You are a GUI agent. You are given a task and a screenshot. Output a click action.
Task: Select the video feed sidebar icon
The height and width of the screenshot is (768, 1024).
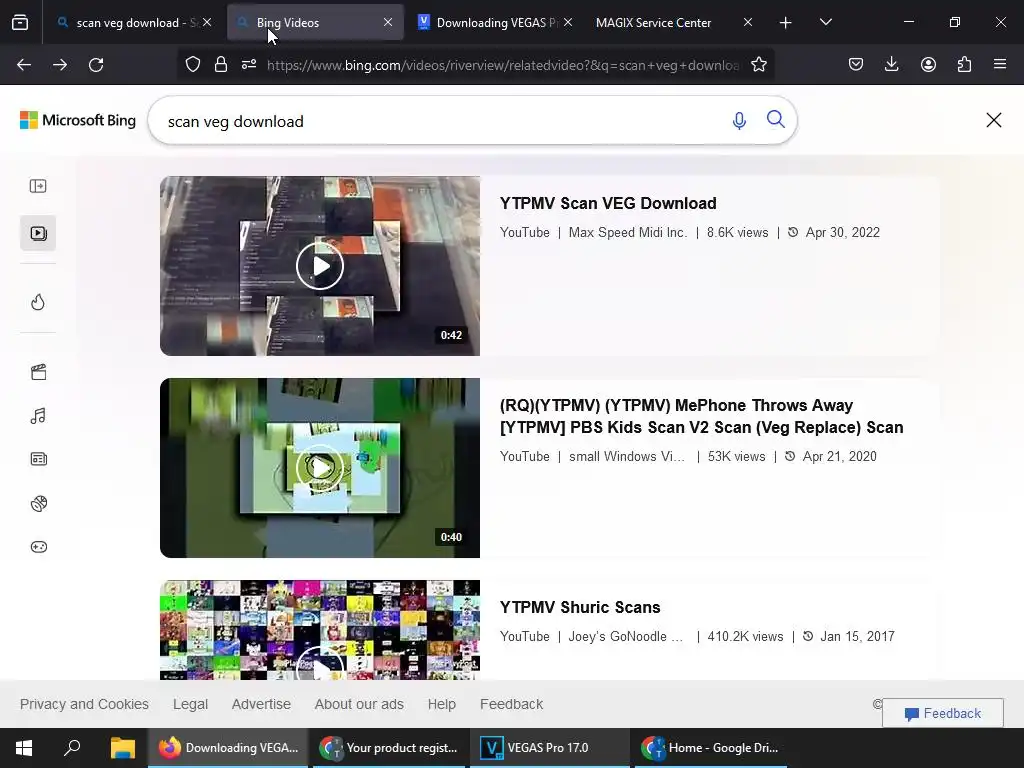click(x=38, y=233)
